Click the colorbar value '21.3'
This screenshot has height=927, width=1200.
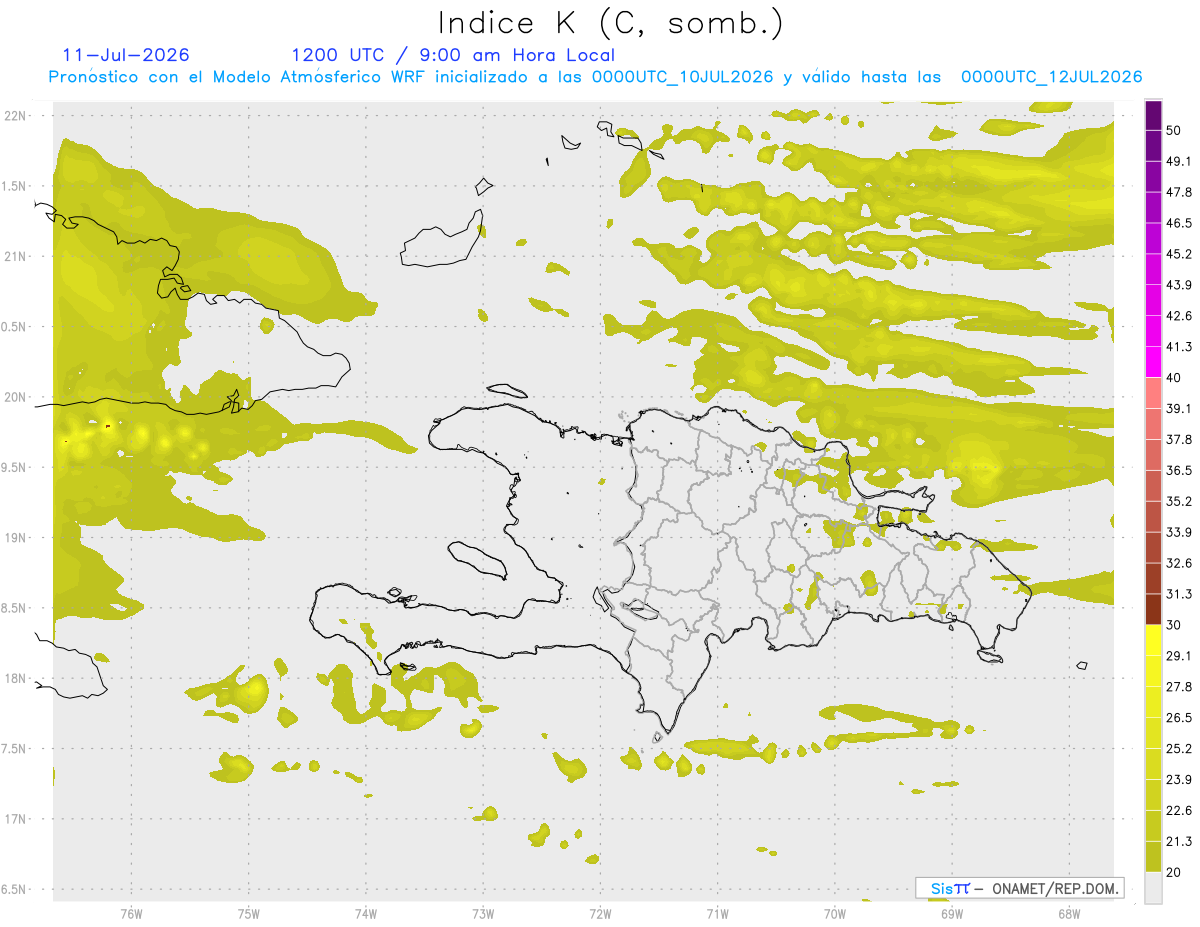[x=1180, y=842]
